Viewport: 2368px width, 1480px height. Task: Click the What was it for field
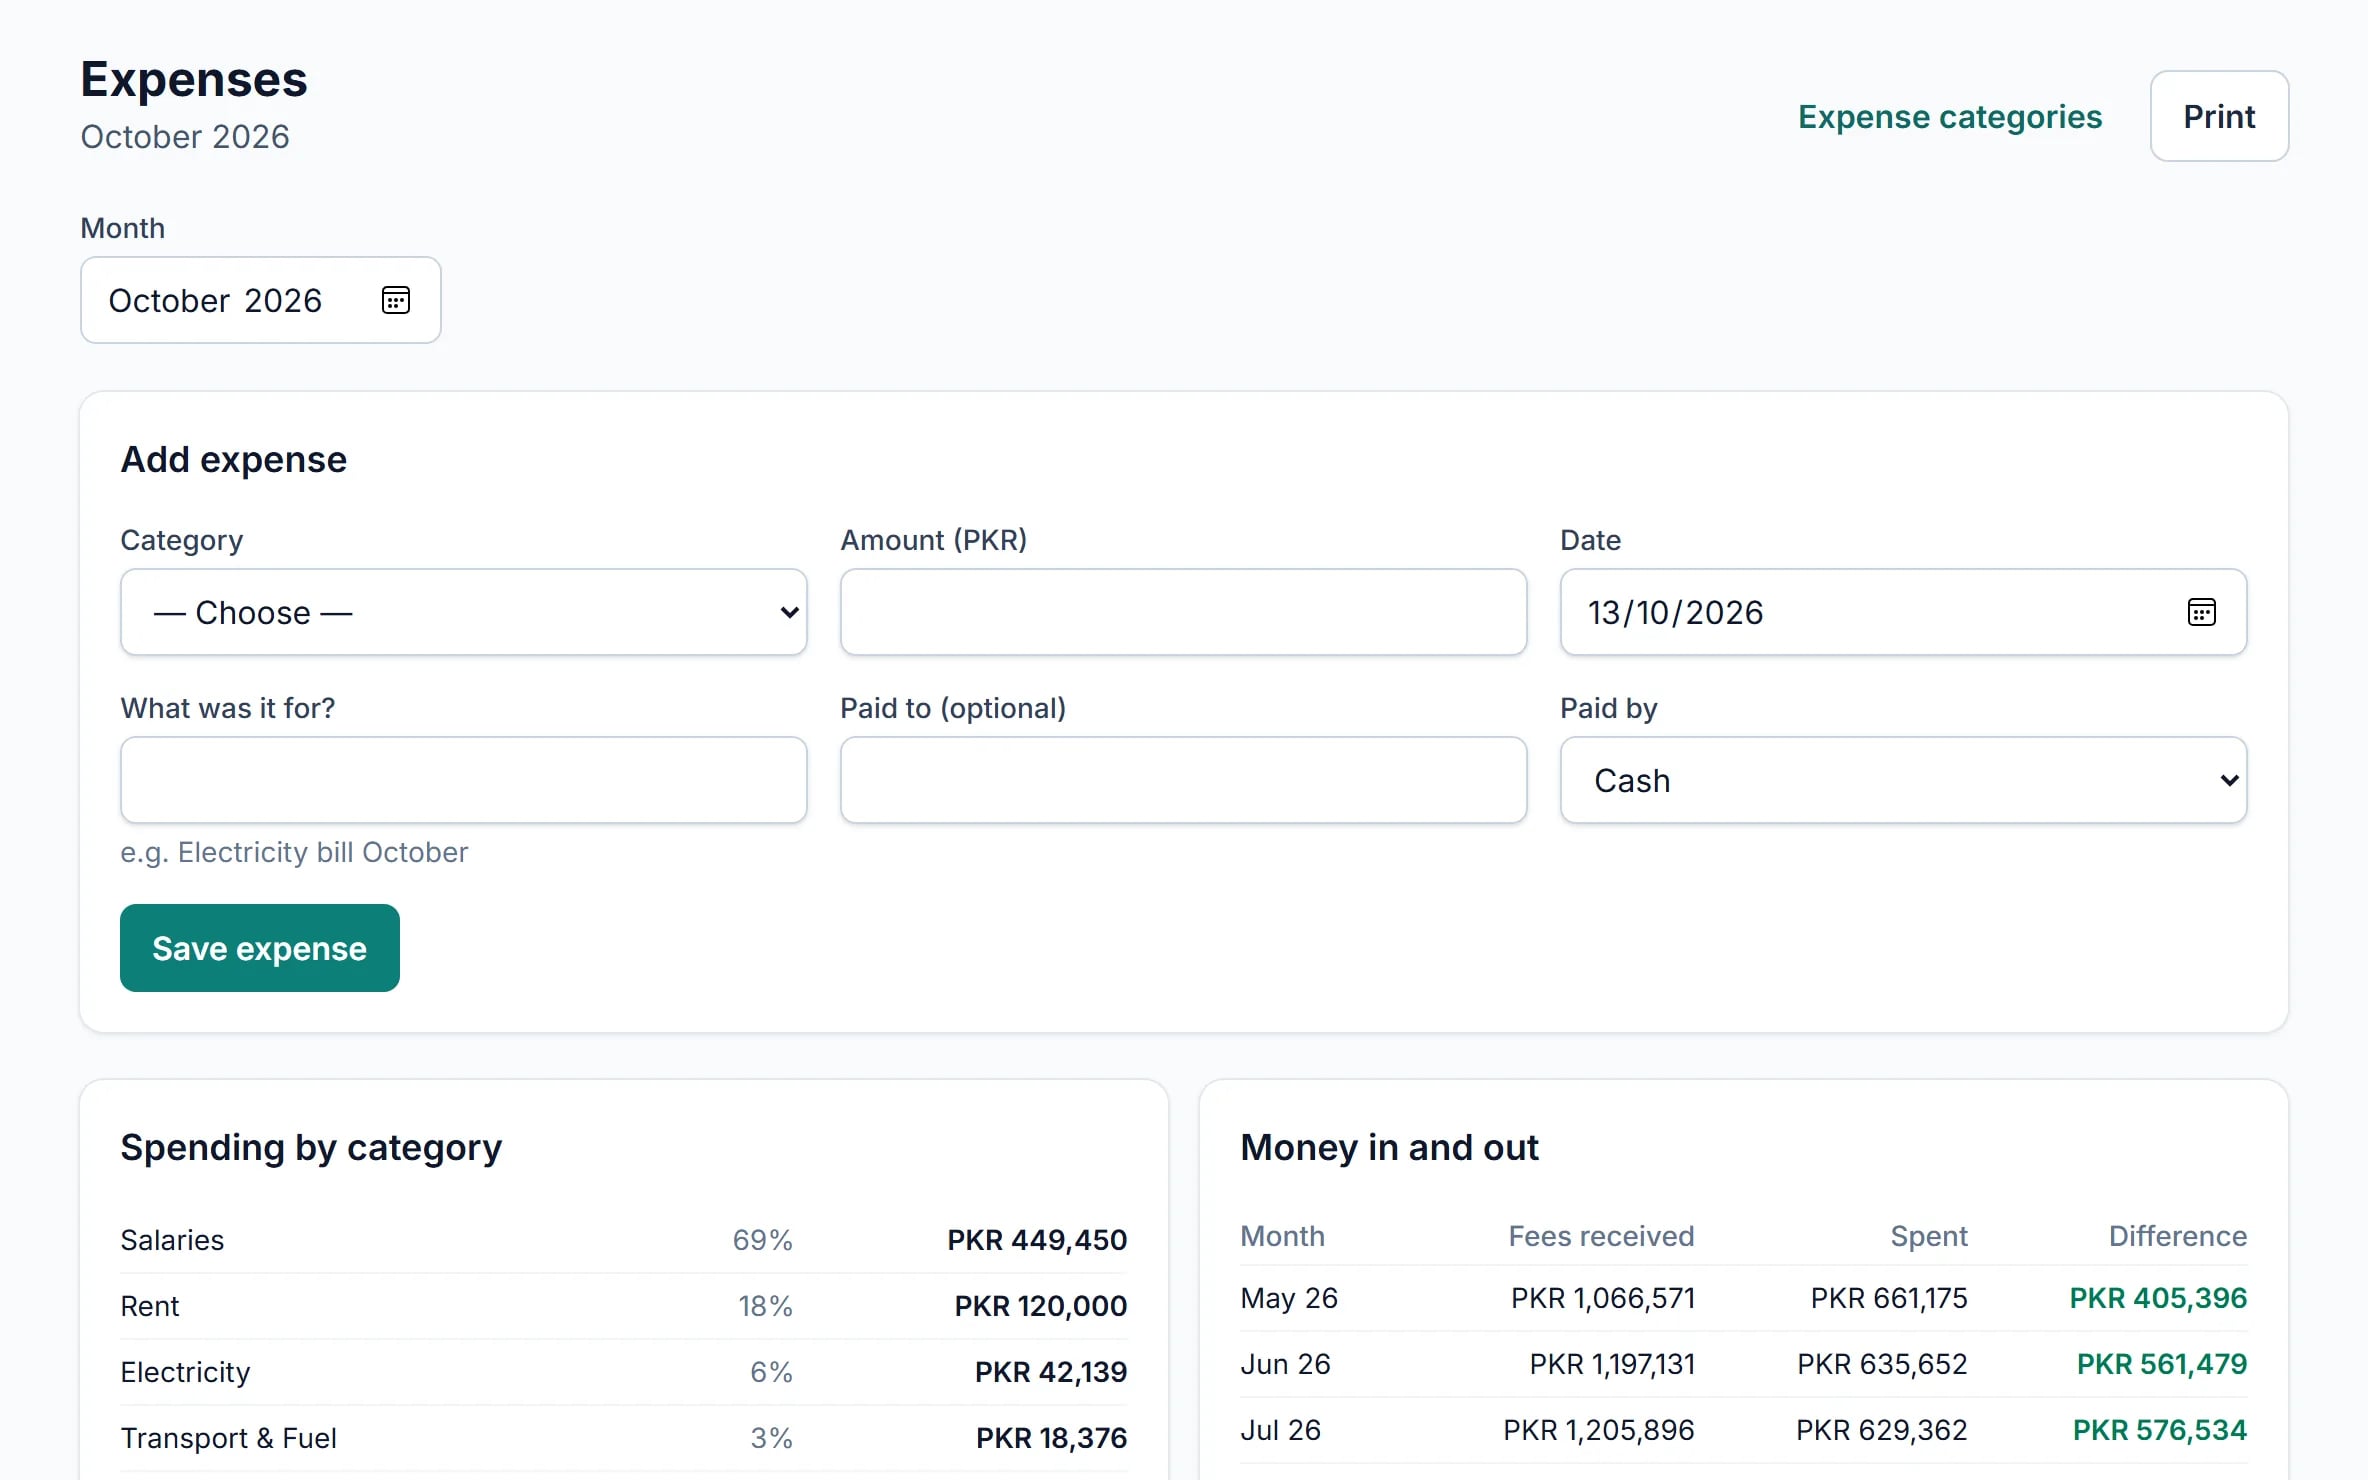pyautogui.click(x=464, y=780)
